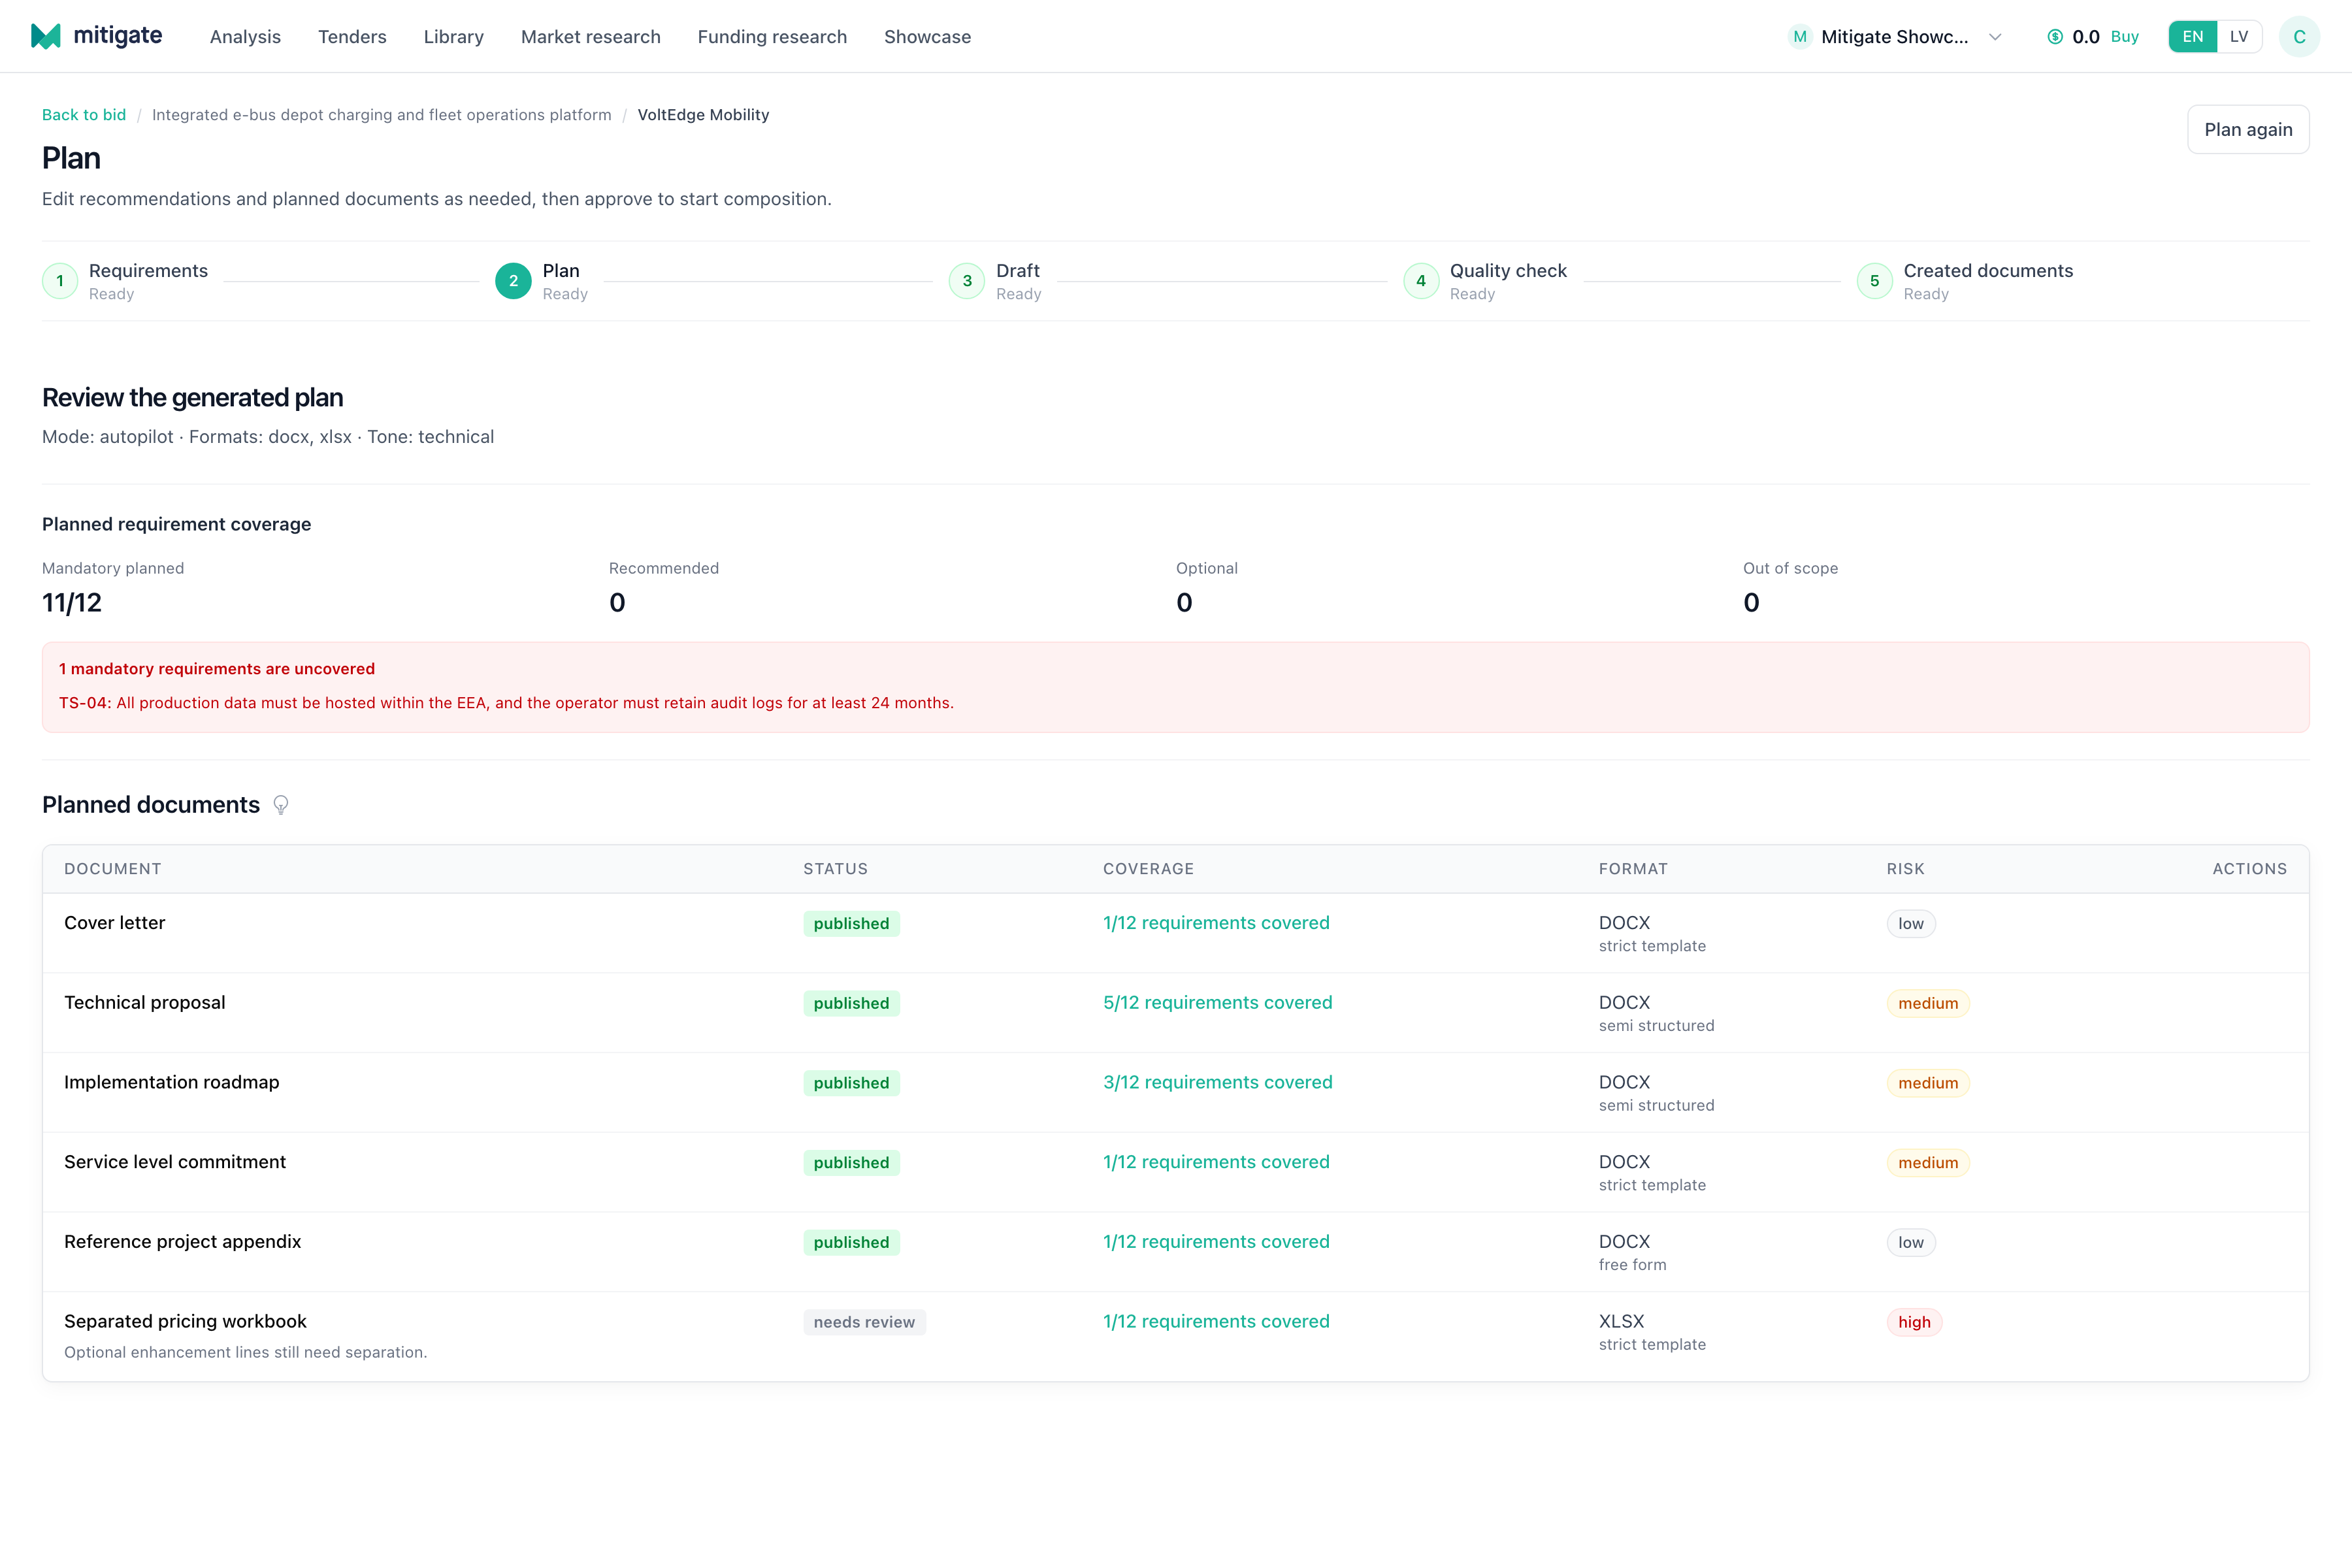Click the Mandatory planned 11/12 value

pos(72,602)
